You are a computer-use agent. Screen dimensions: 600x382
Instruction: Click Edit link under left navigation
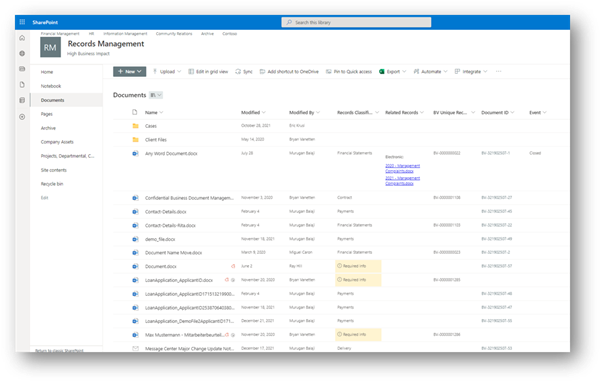click(x=44, y=198)
